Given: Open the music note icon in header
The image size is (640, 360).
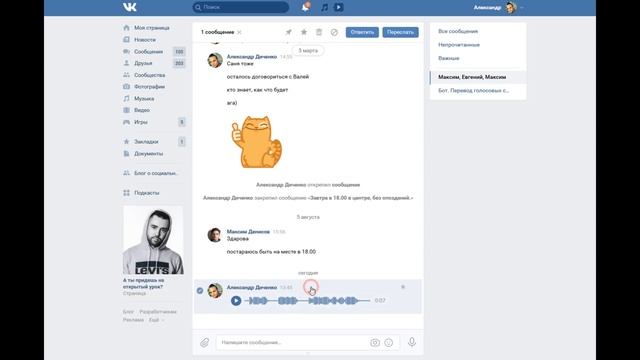Looking at the screenshot, I should click(x=324, y=7).
